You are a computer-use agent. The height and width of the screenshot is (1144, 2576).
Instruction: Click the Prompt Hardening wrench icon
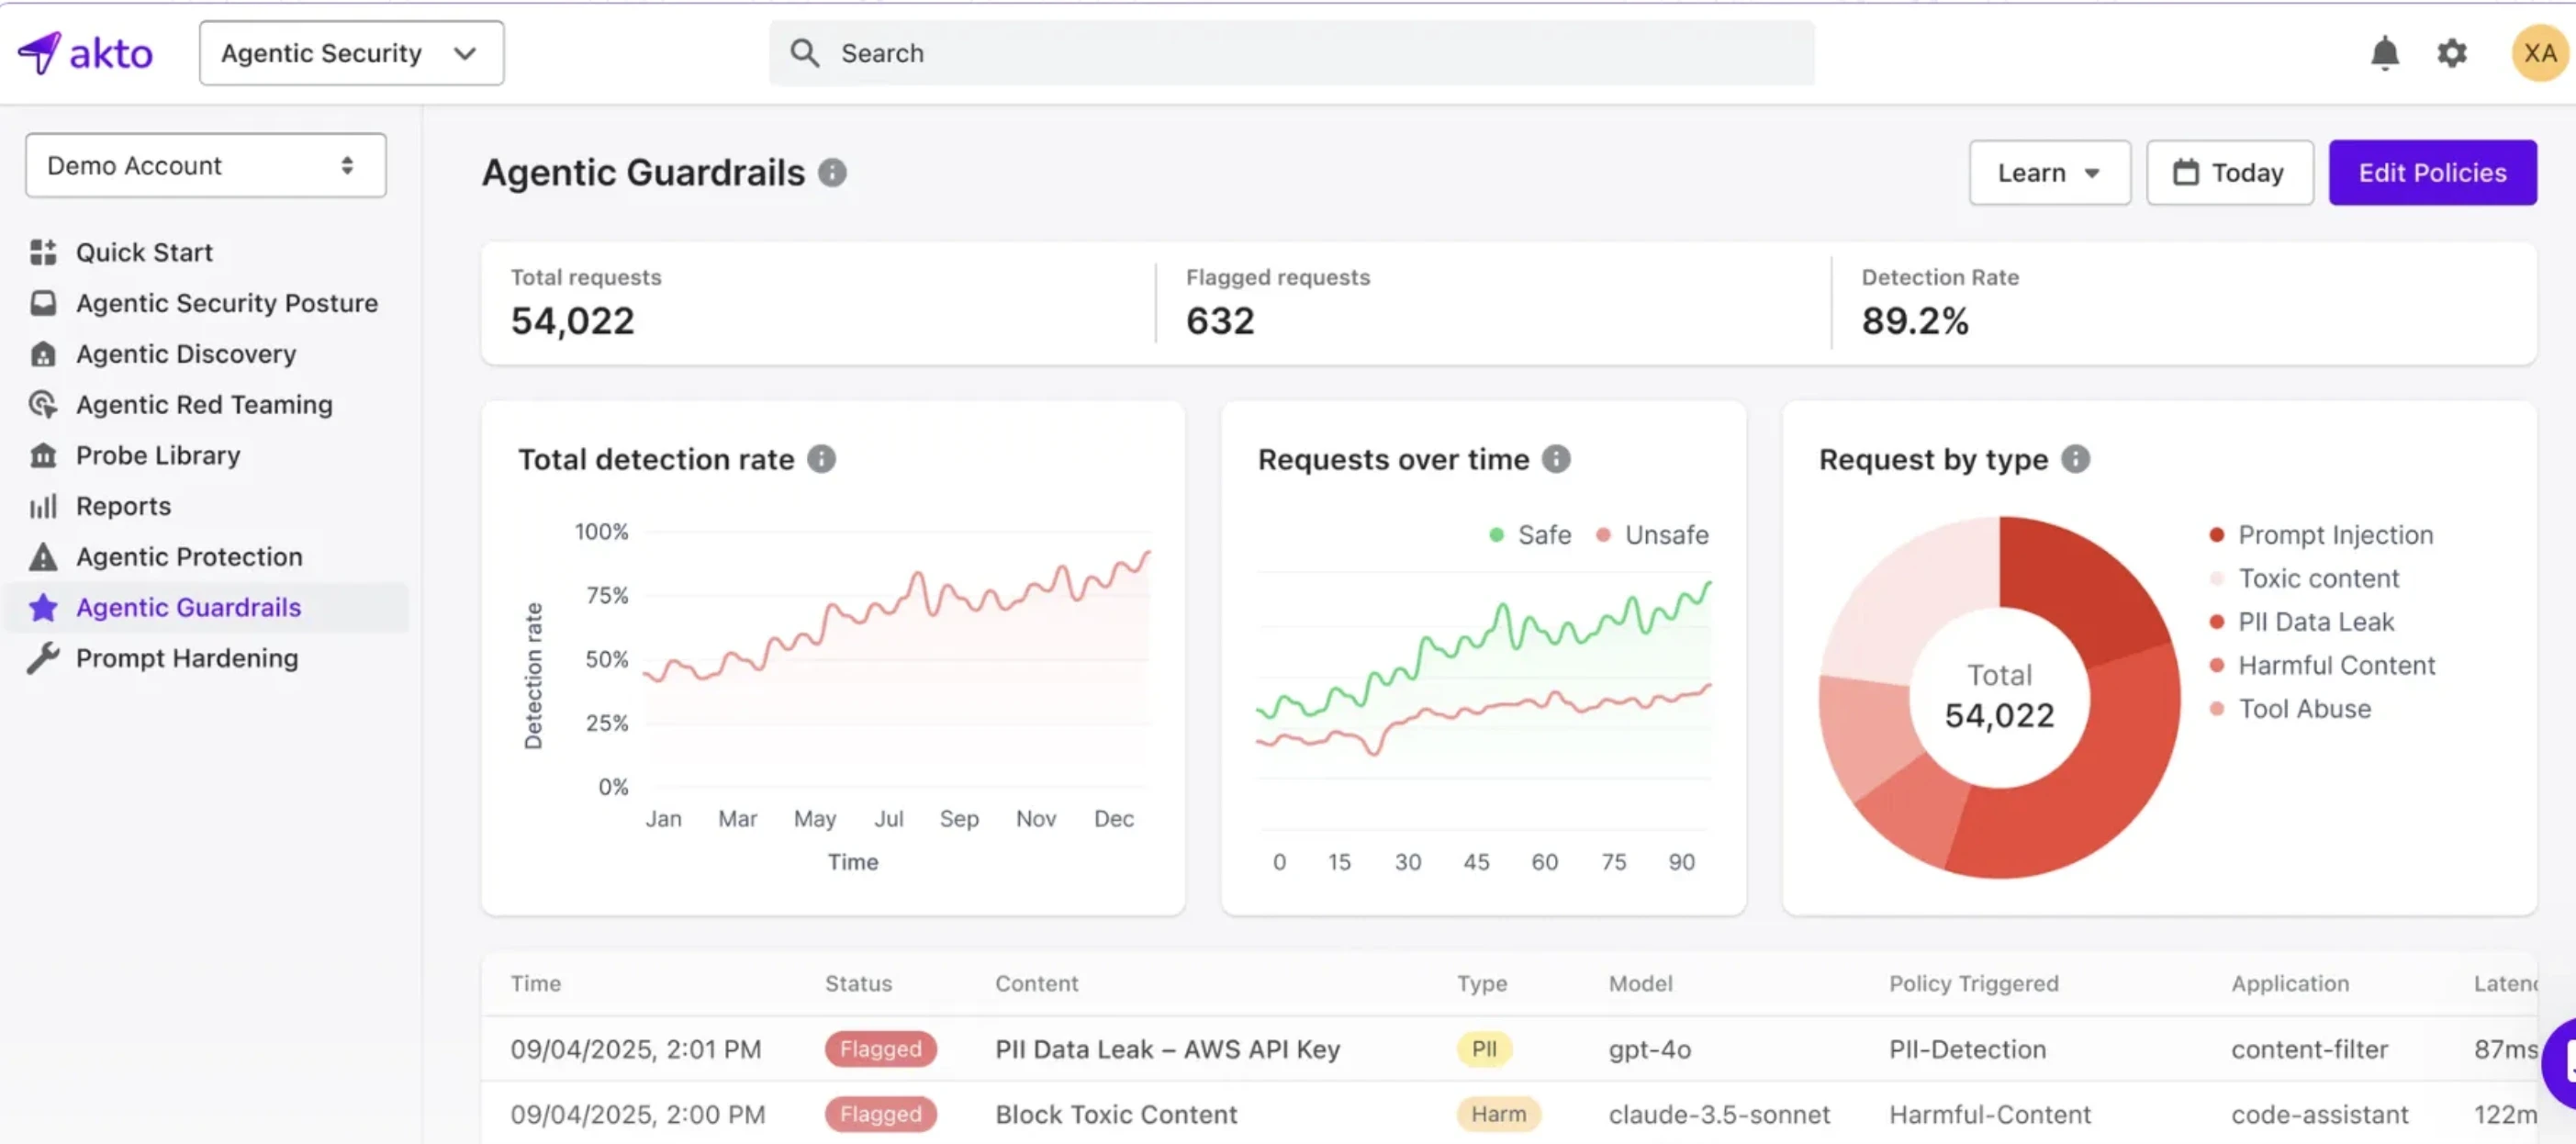click(43, 658)
